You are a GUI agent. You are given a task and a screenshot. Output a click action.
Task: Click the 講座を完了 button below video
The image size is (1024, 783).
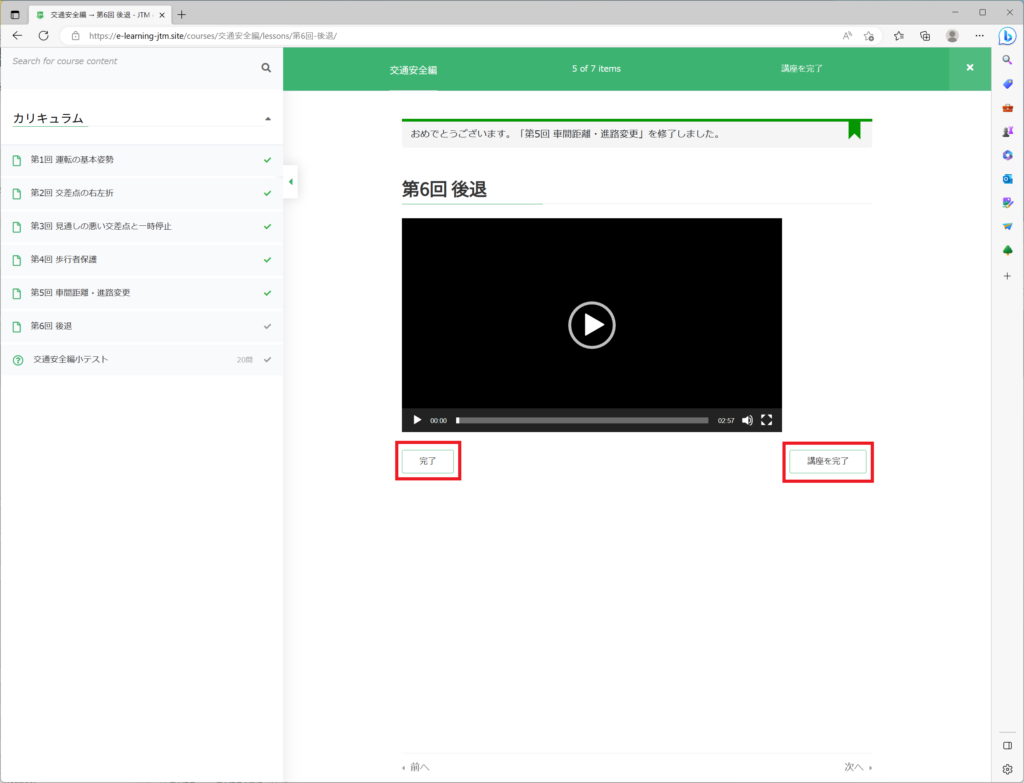coord(827,461)
